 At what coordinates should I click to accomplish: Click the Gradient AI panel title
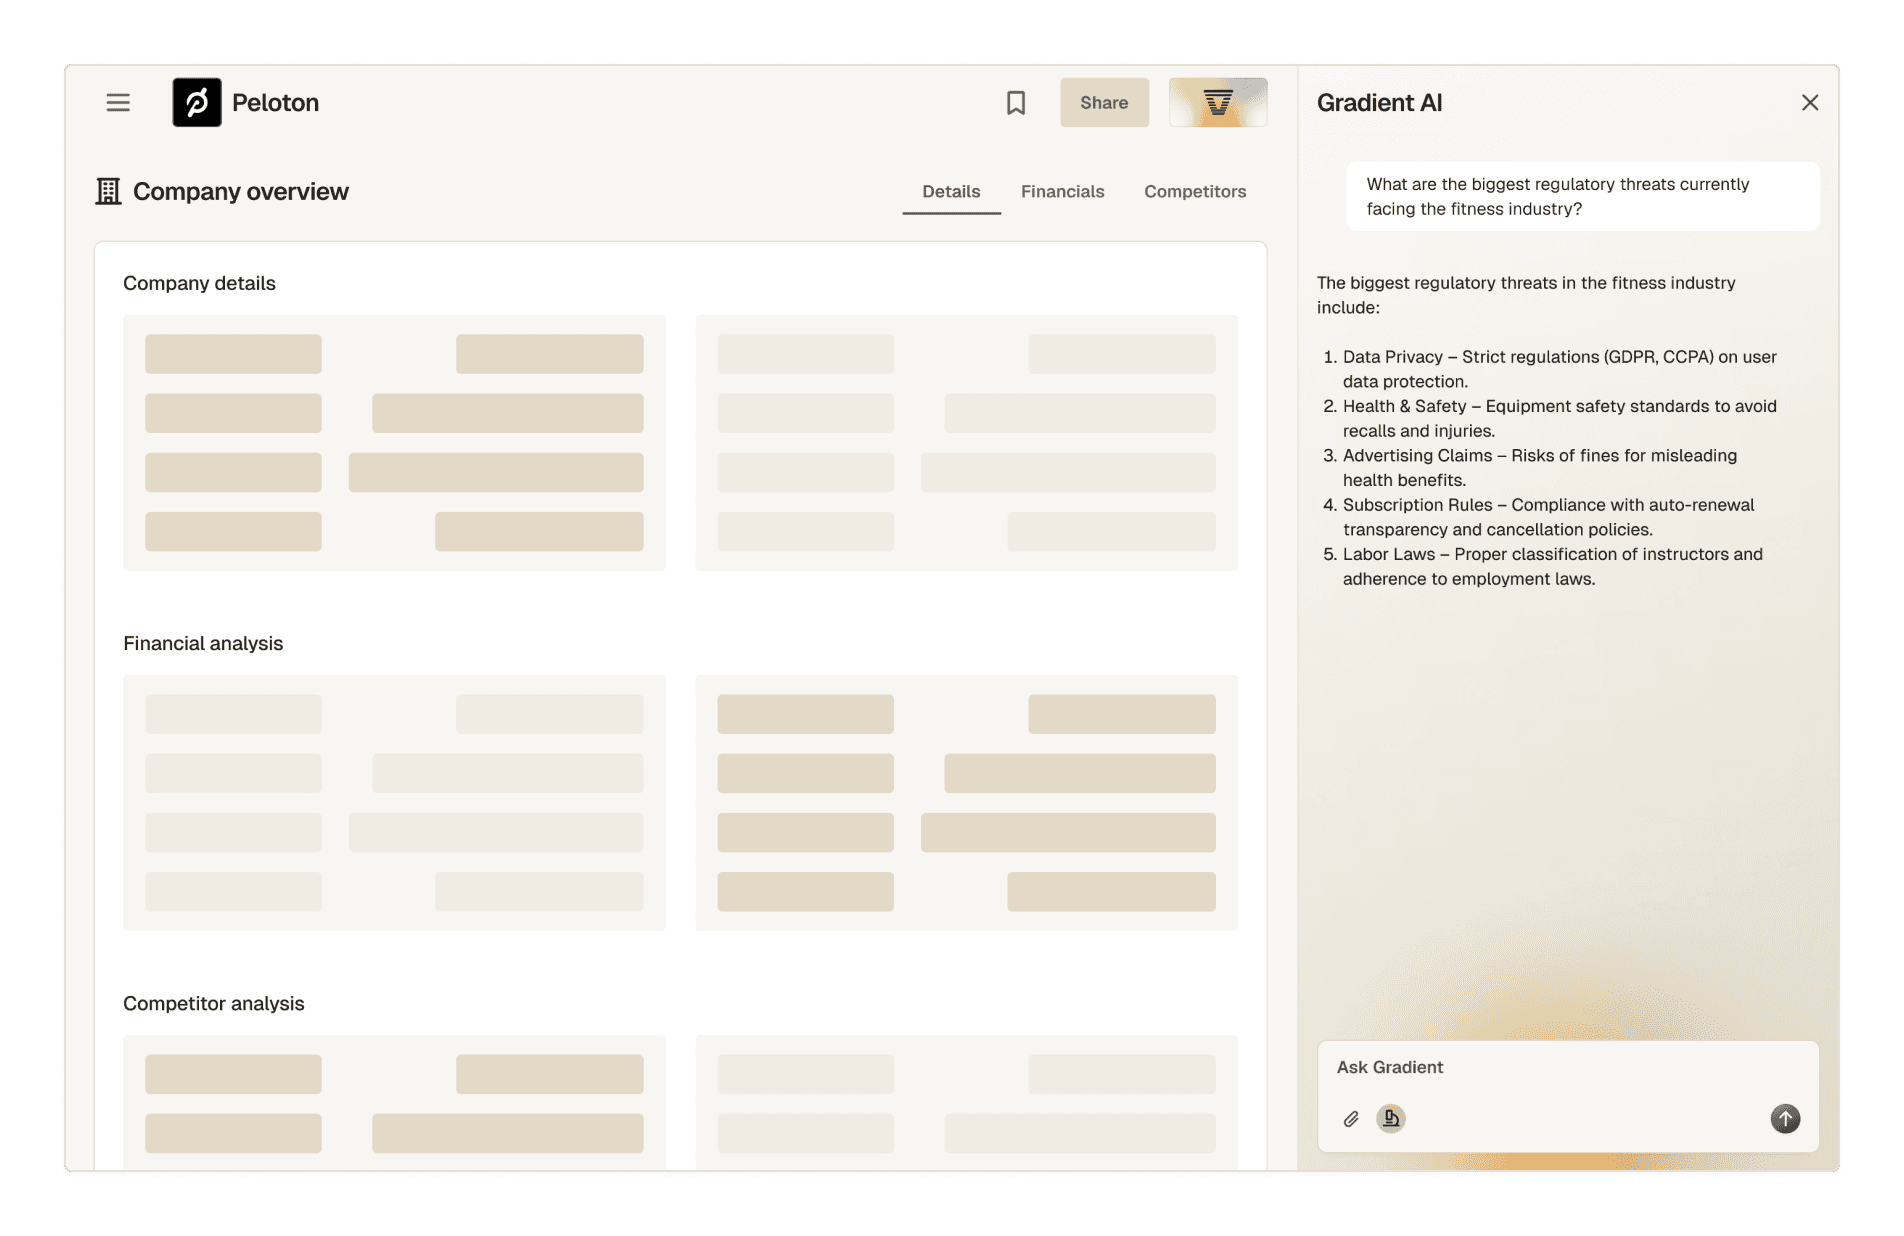(1379, 102)
